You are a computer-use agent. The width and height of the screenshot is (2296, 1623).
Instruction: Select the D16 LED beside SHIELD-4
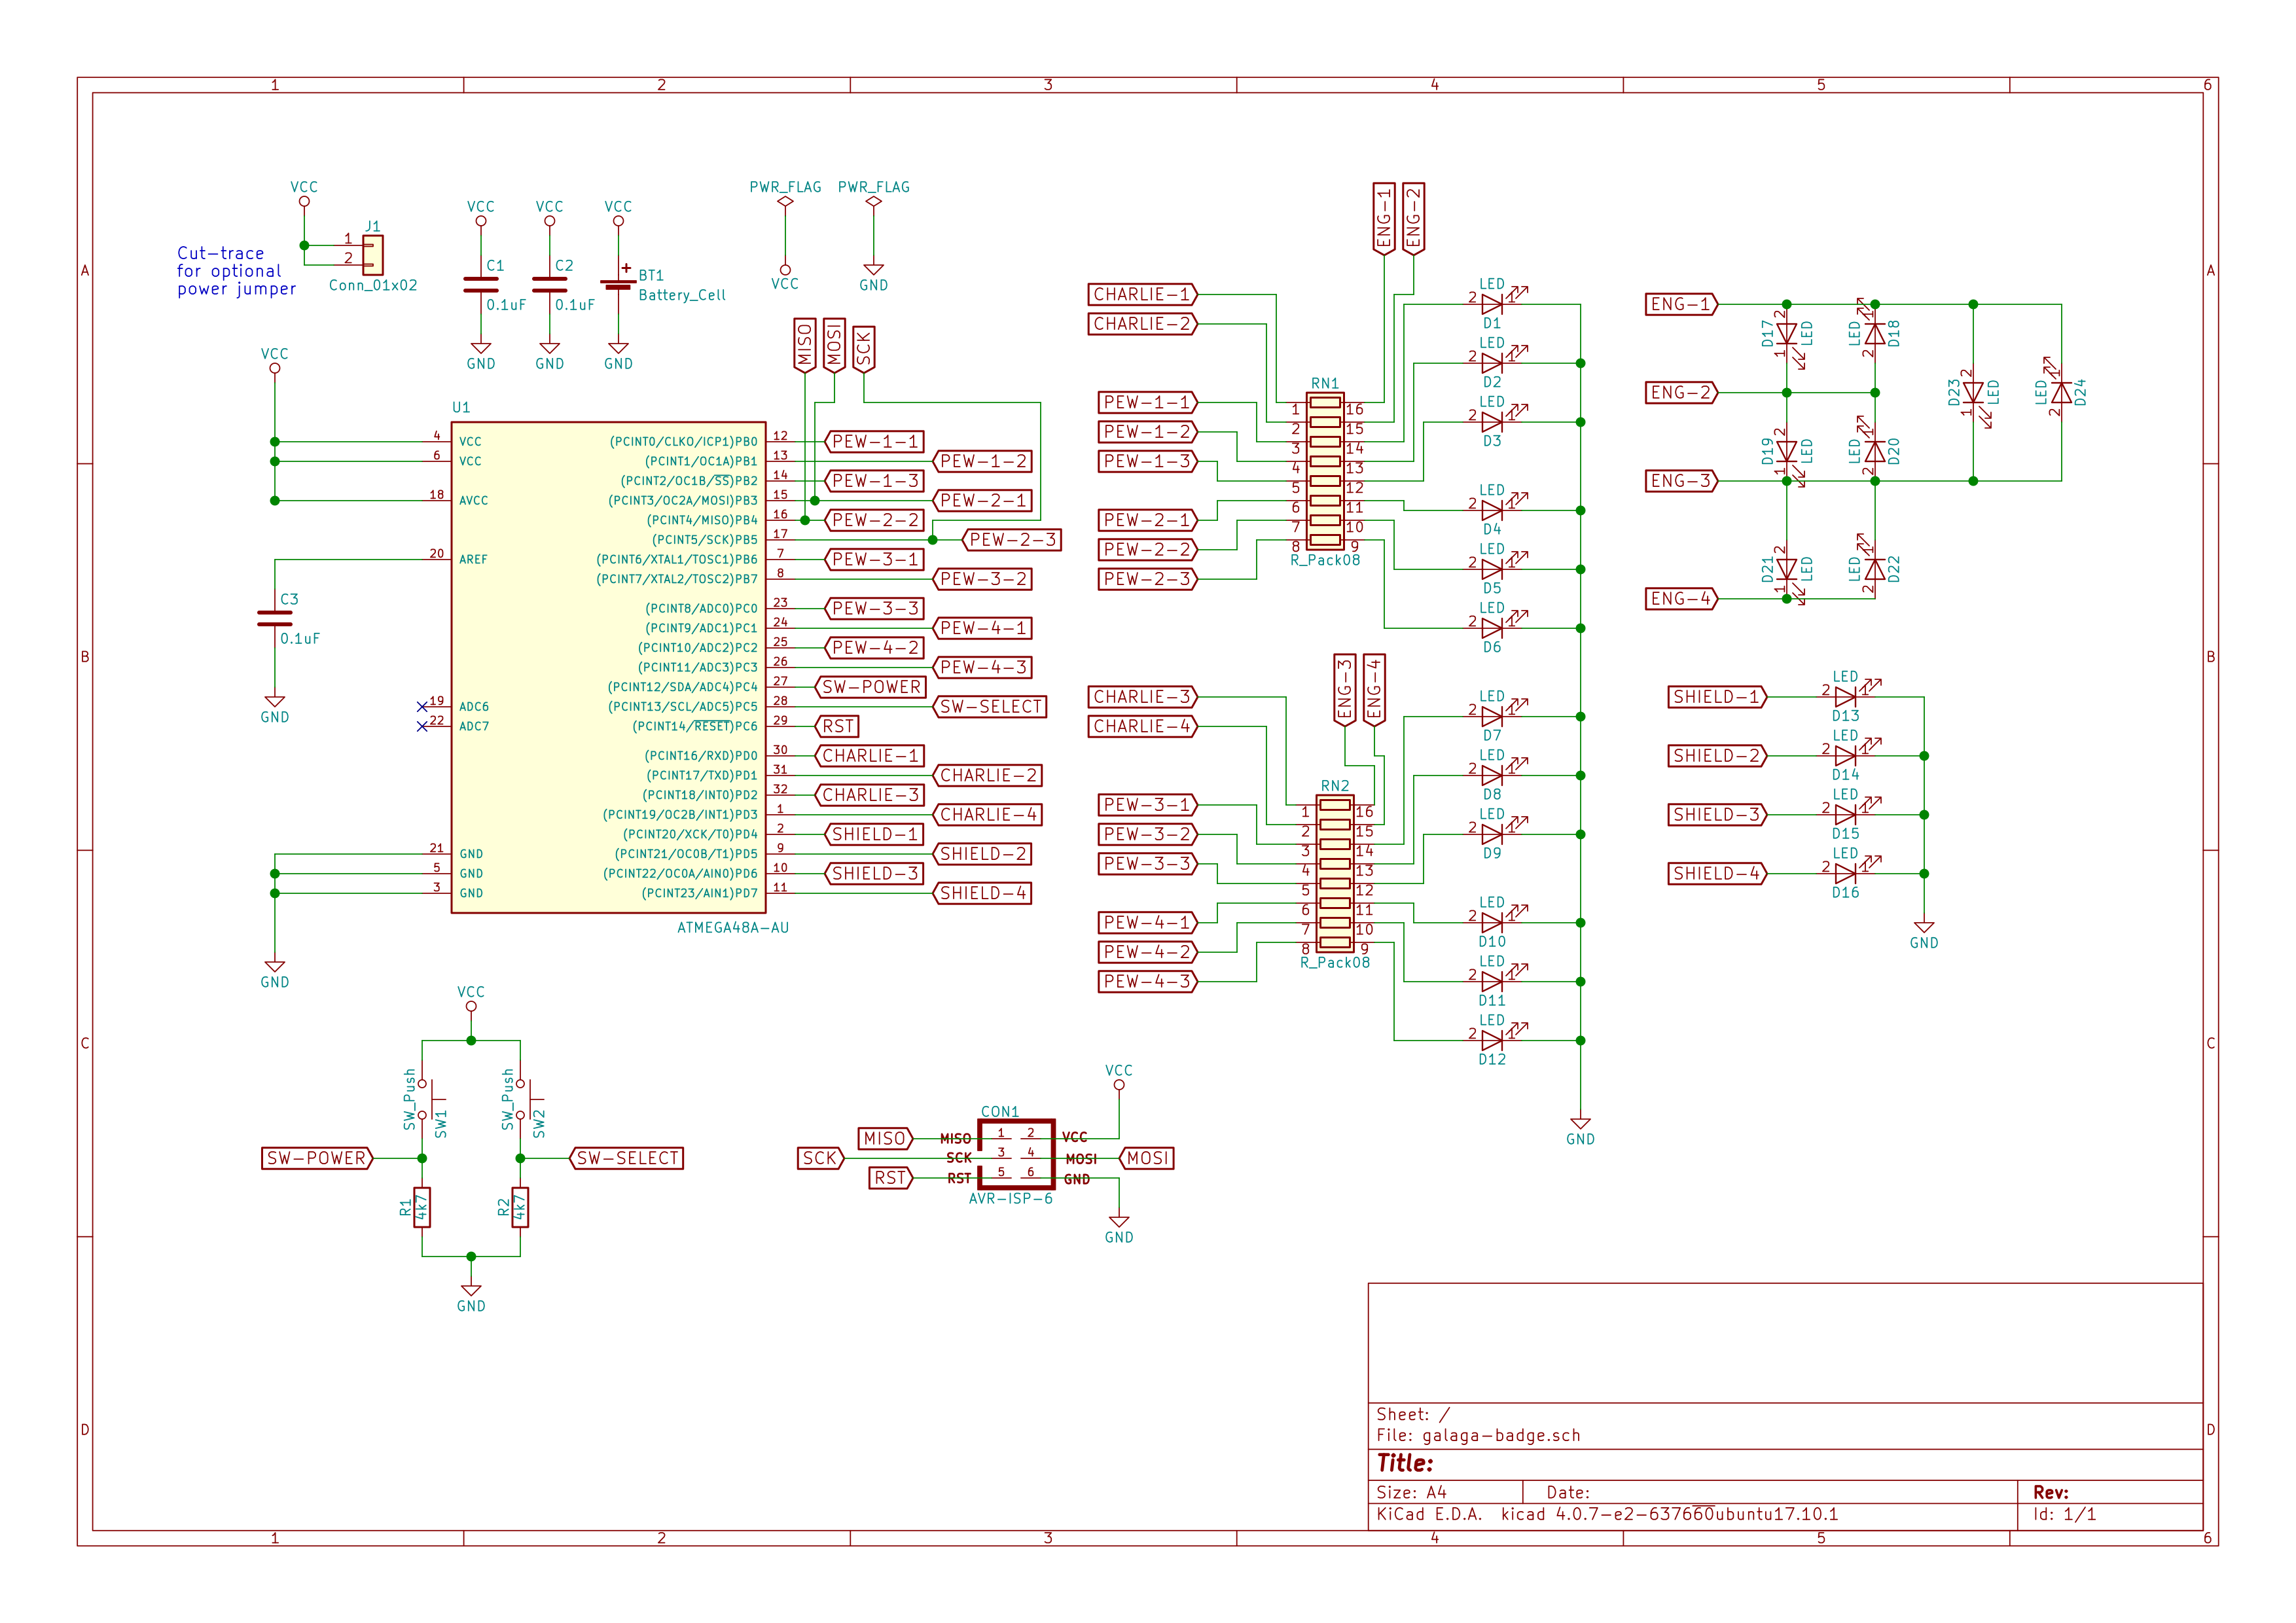tap(1846, 873)
